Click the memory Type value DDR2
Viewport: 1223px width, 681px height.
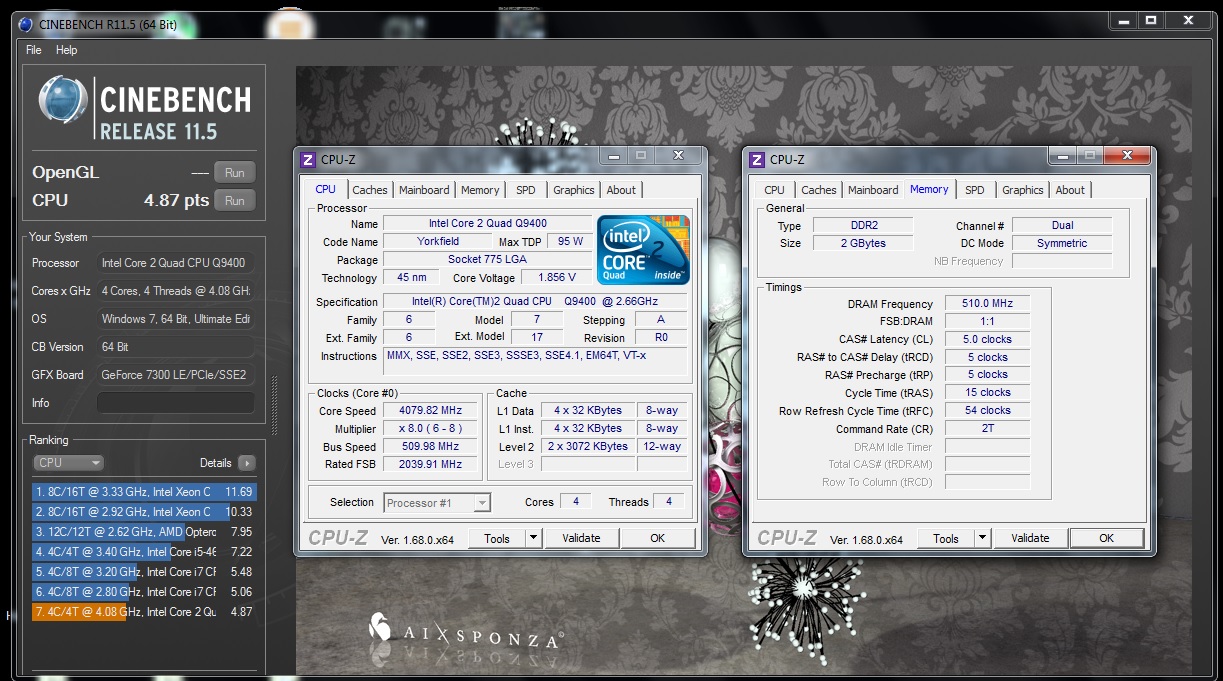(x=862, y=226)
